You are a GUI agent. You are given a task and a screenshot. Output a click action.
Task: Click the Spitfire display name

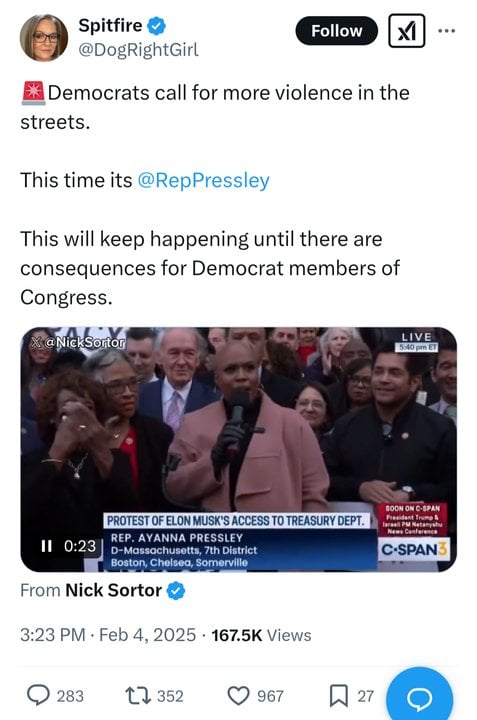[x=110, y=25]
